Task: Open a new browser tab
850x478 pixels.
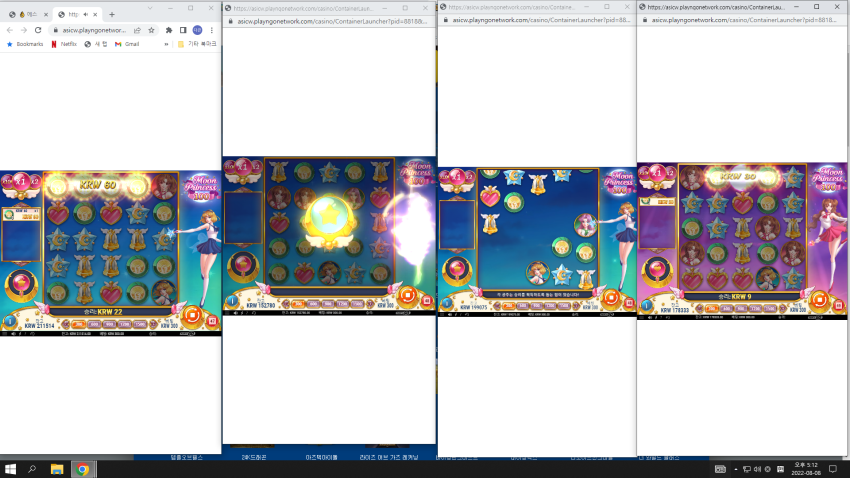Action: [x=112, y=15]
